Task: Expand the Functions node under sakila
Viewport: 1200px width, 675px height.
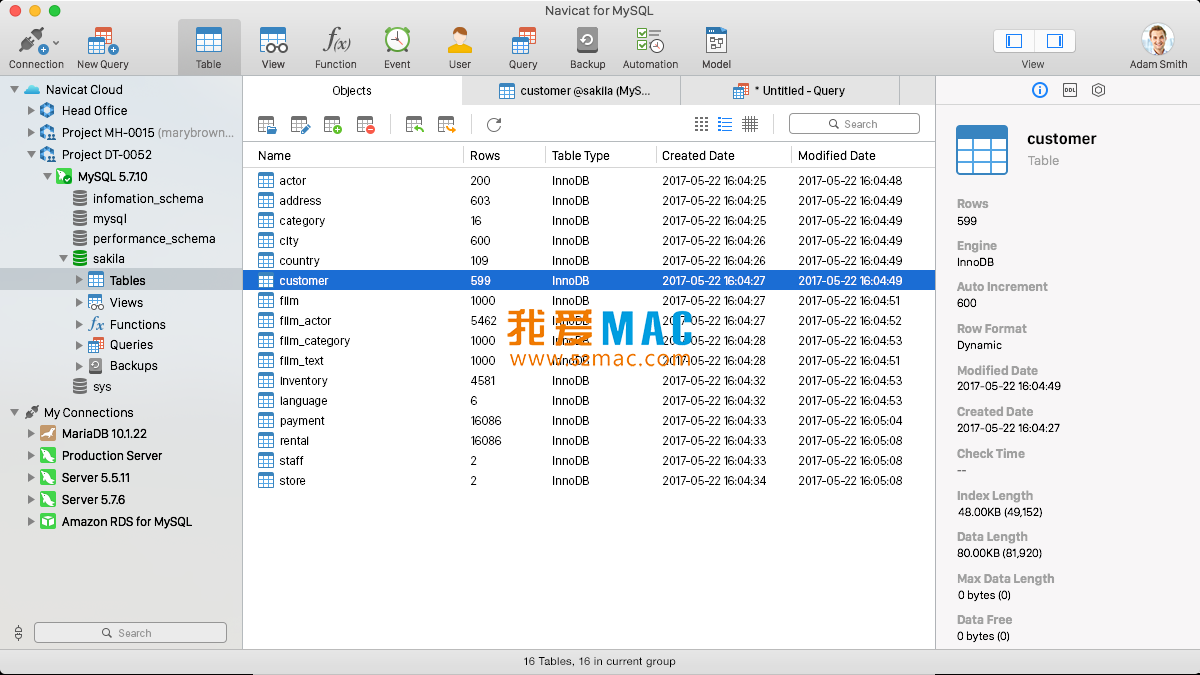Action: (x=79, y=325)
